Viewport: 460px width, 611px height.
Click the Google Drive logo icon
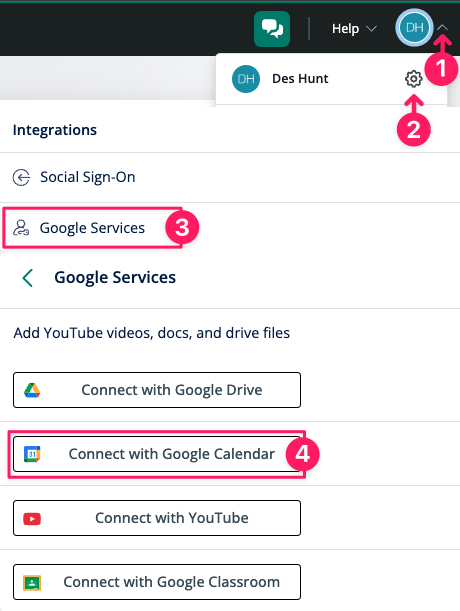click(32, 390)
